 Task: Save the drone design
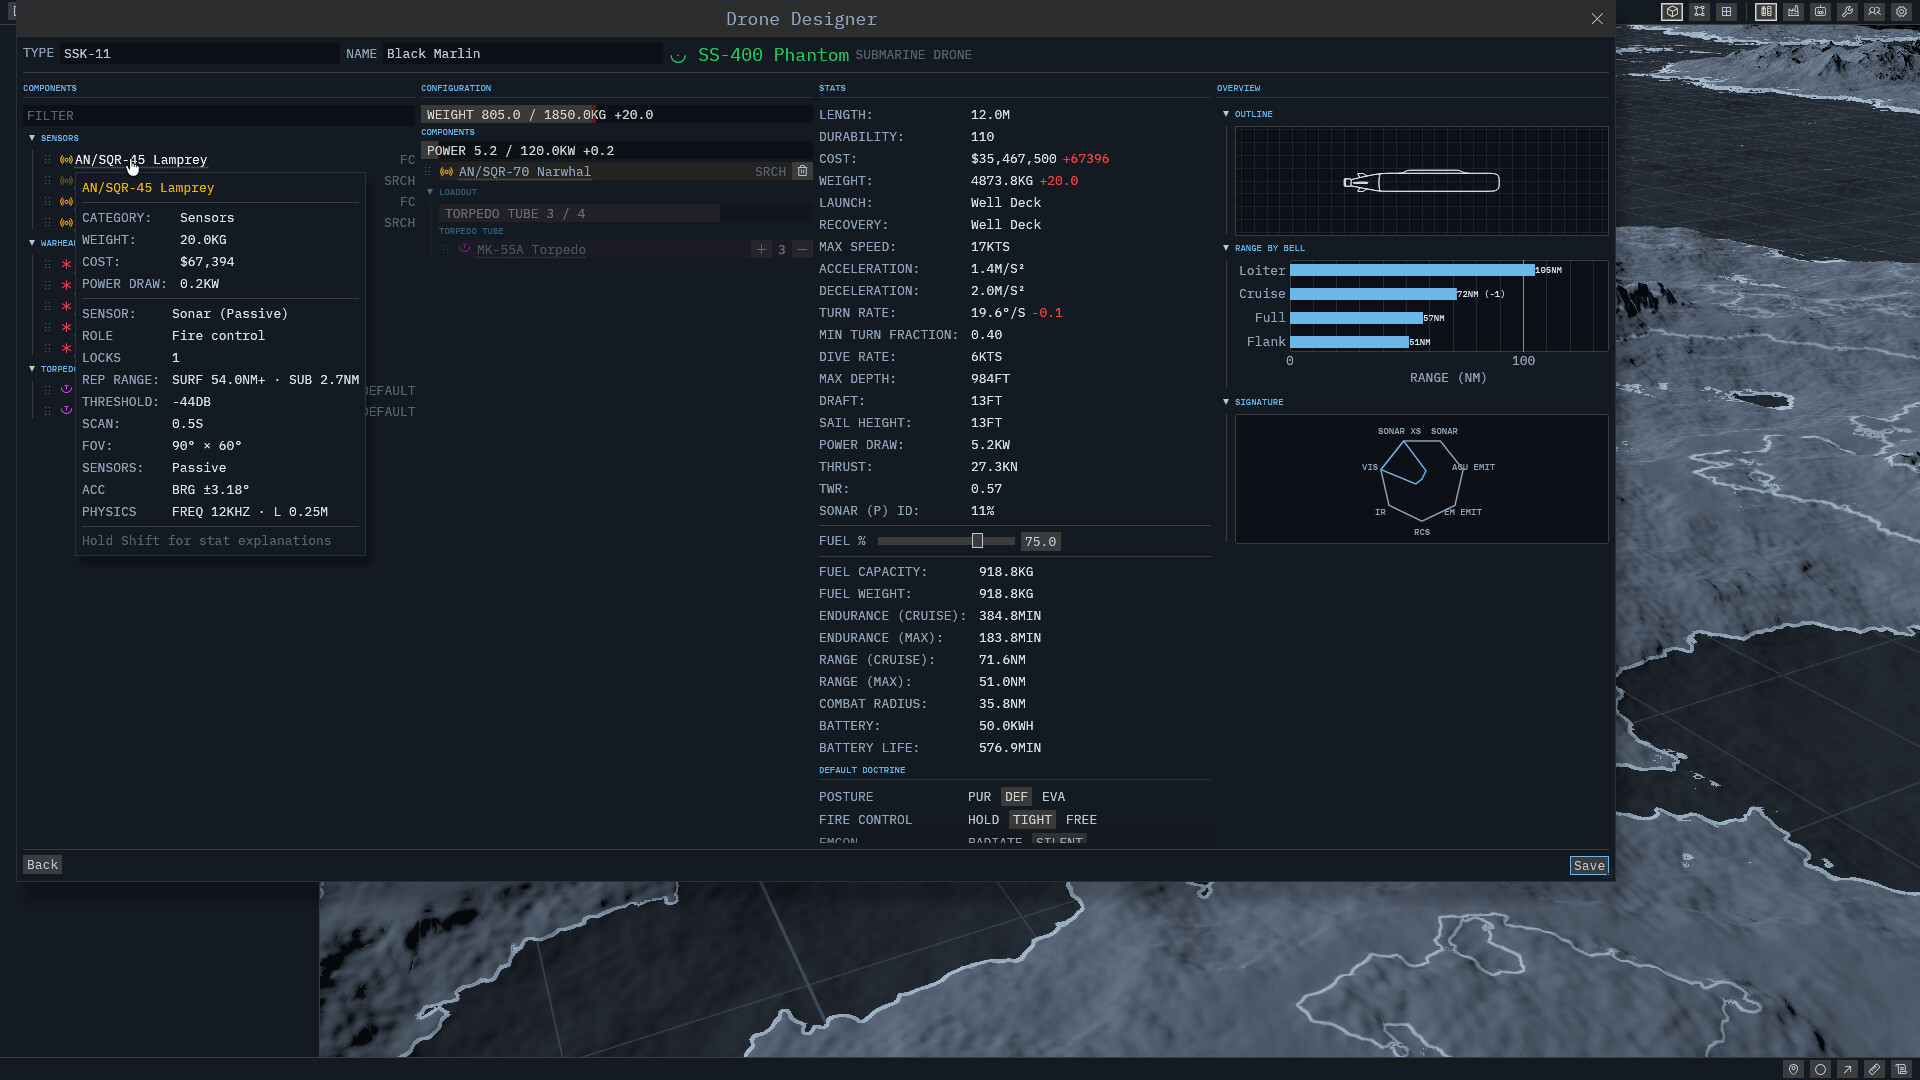click(1589, 866)
